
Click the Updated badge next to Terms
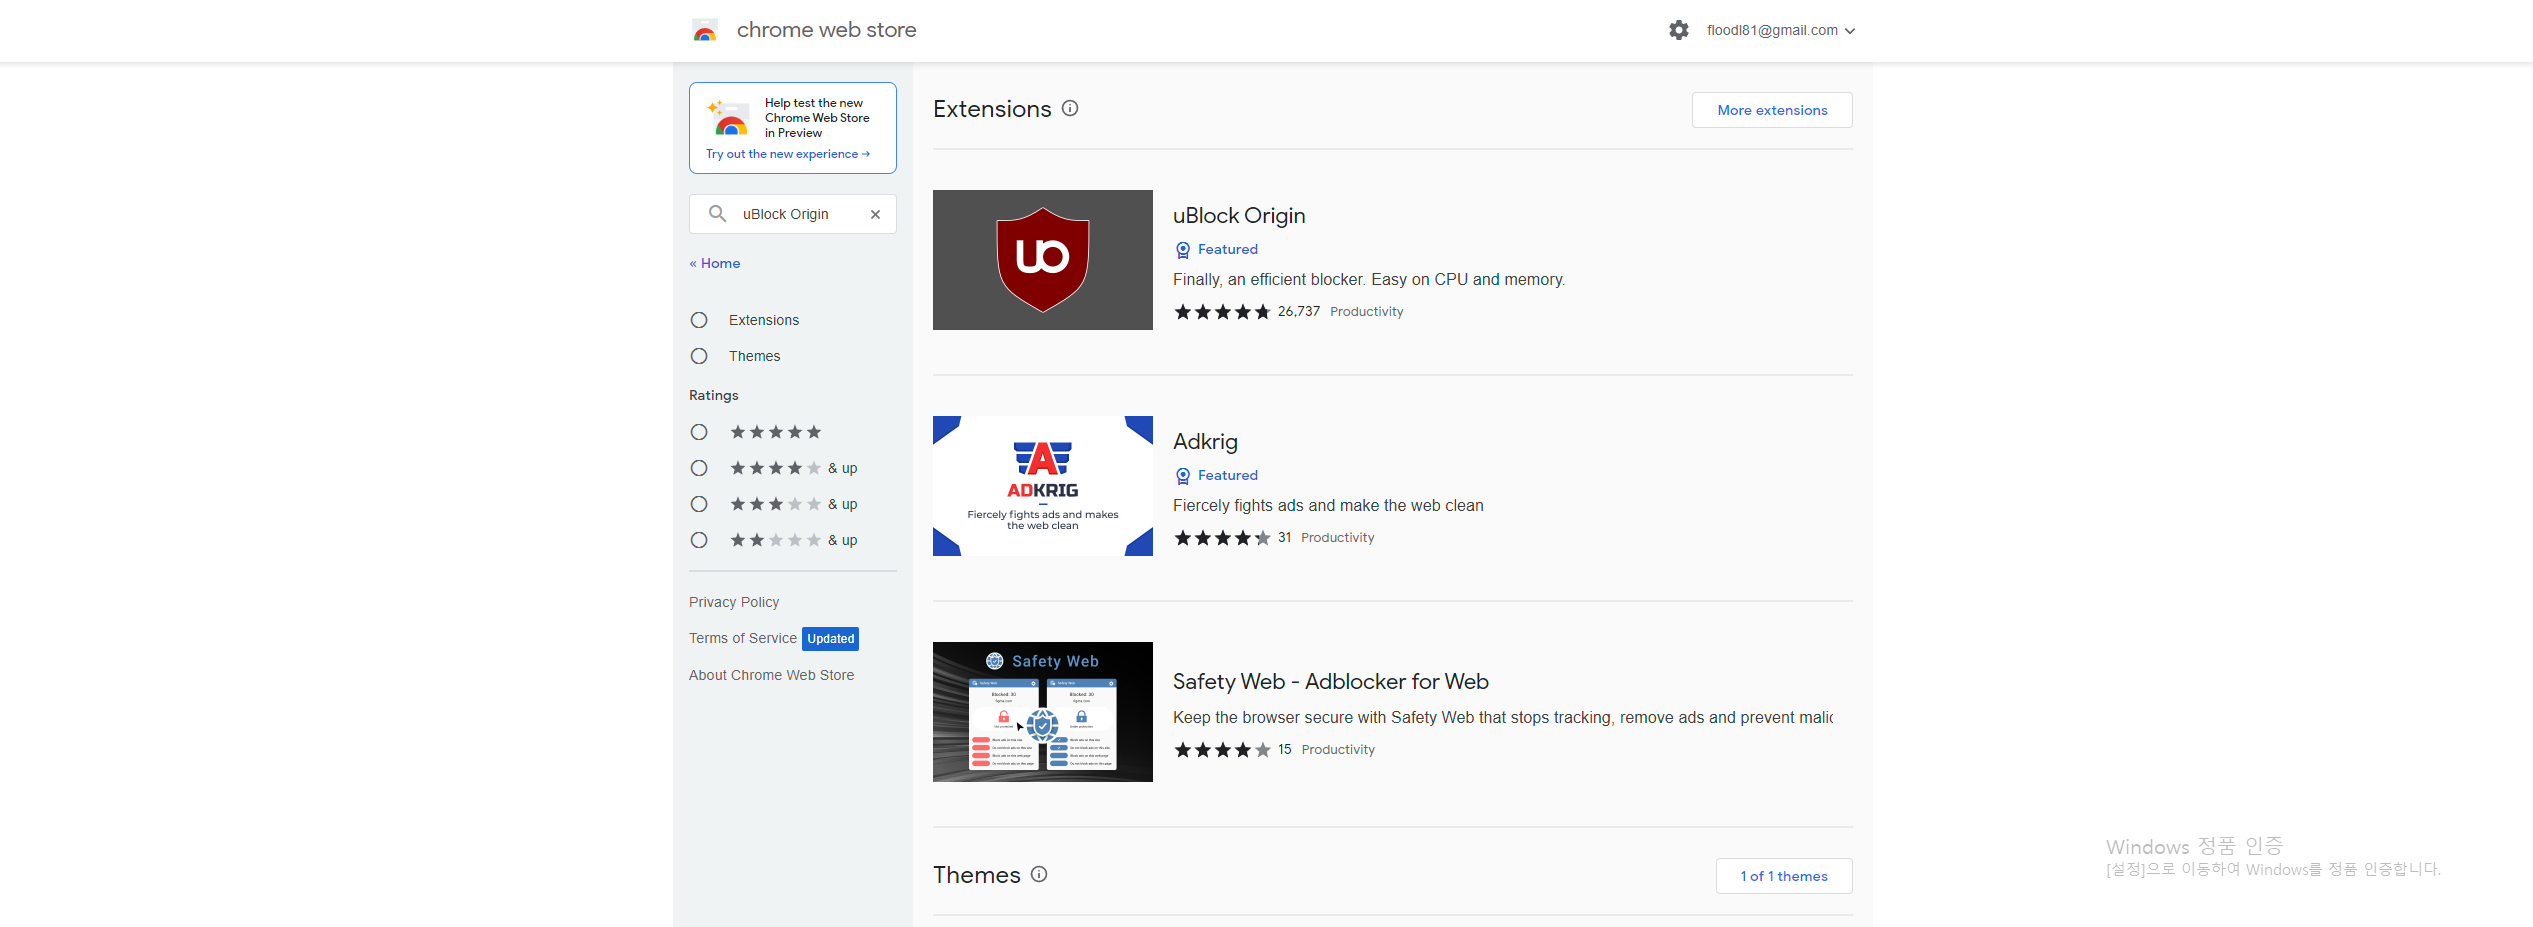pos(831,639)
